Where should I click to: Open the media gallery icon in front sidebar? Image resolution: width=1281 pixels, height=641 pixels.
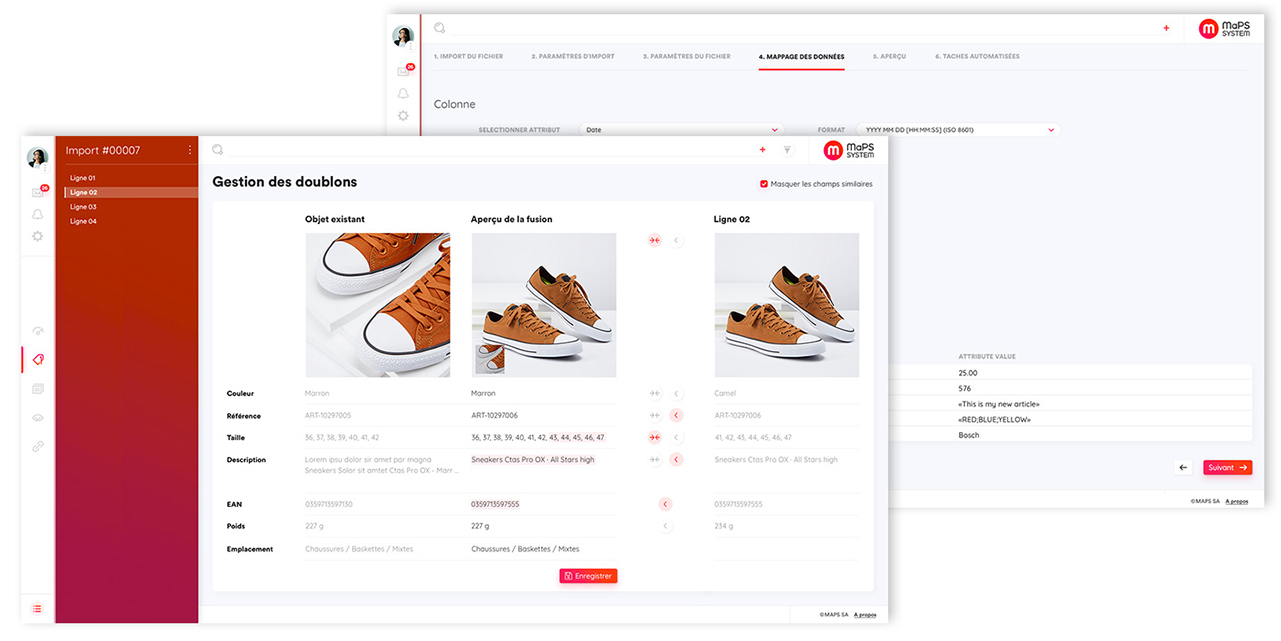click(38, 388)
